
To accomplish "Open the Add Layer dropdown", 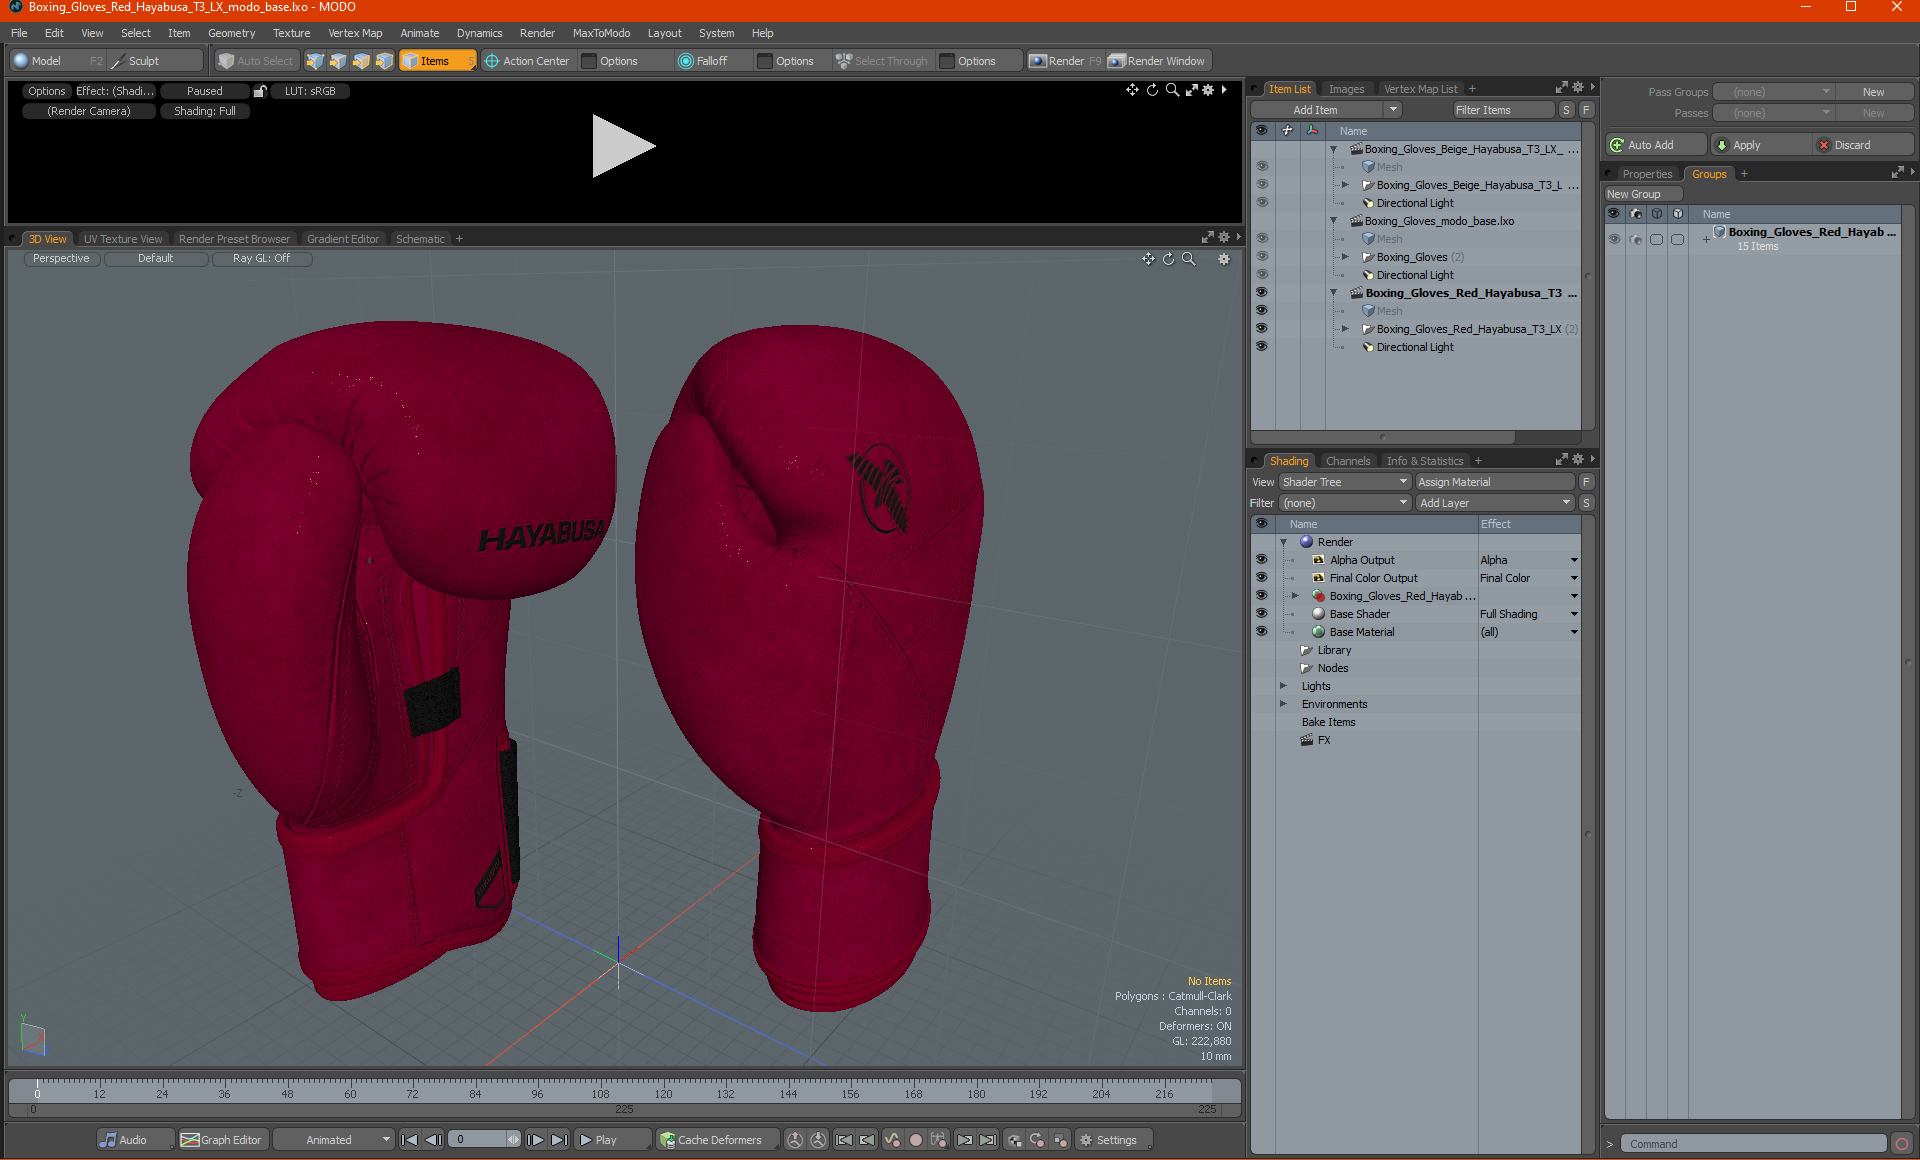I will 1495,503.
